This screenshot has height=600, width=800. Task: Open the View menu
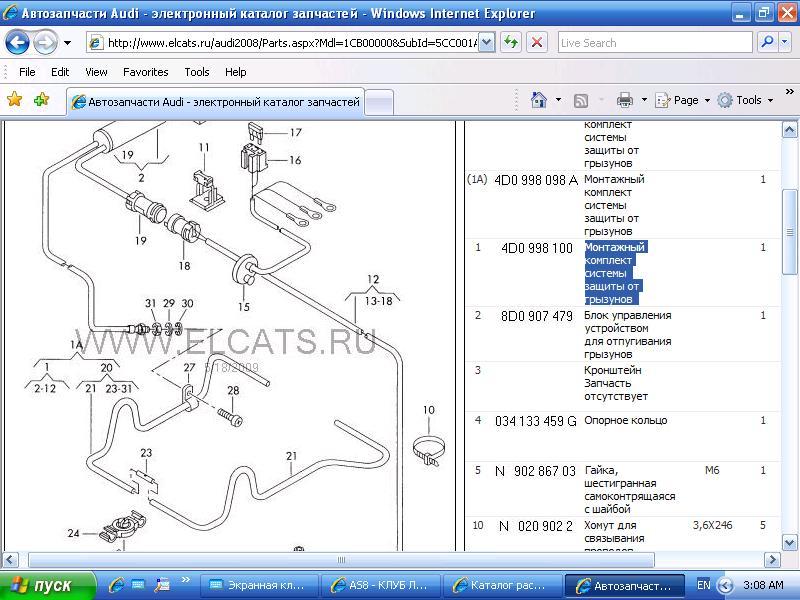click(96, 72)
